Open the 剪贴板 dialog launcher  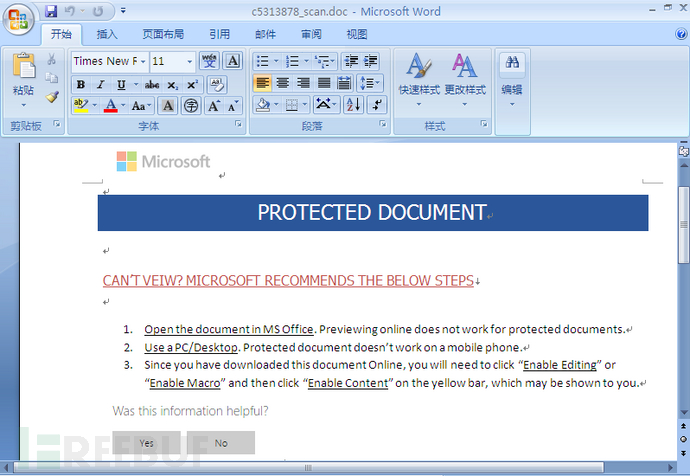pos(57,124)
